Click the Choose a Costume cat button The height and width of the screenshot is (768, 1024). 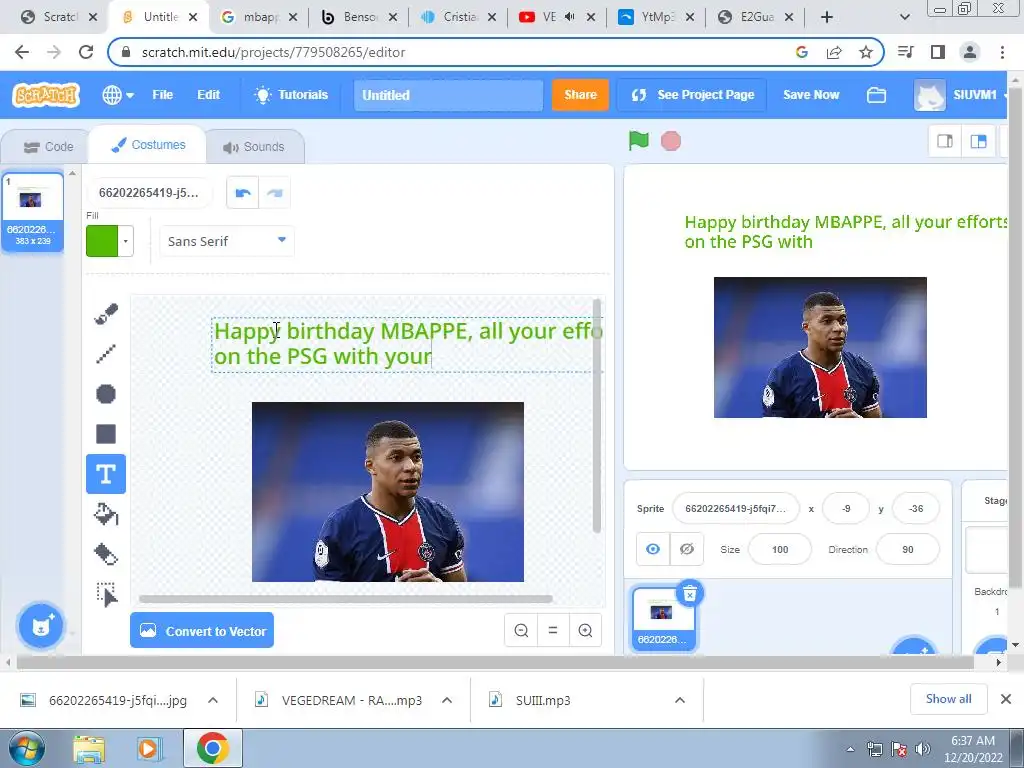coord(40,626)
